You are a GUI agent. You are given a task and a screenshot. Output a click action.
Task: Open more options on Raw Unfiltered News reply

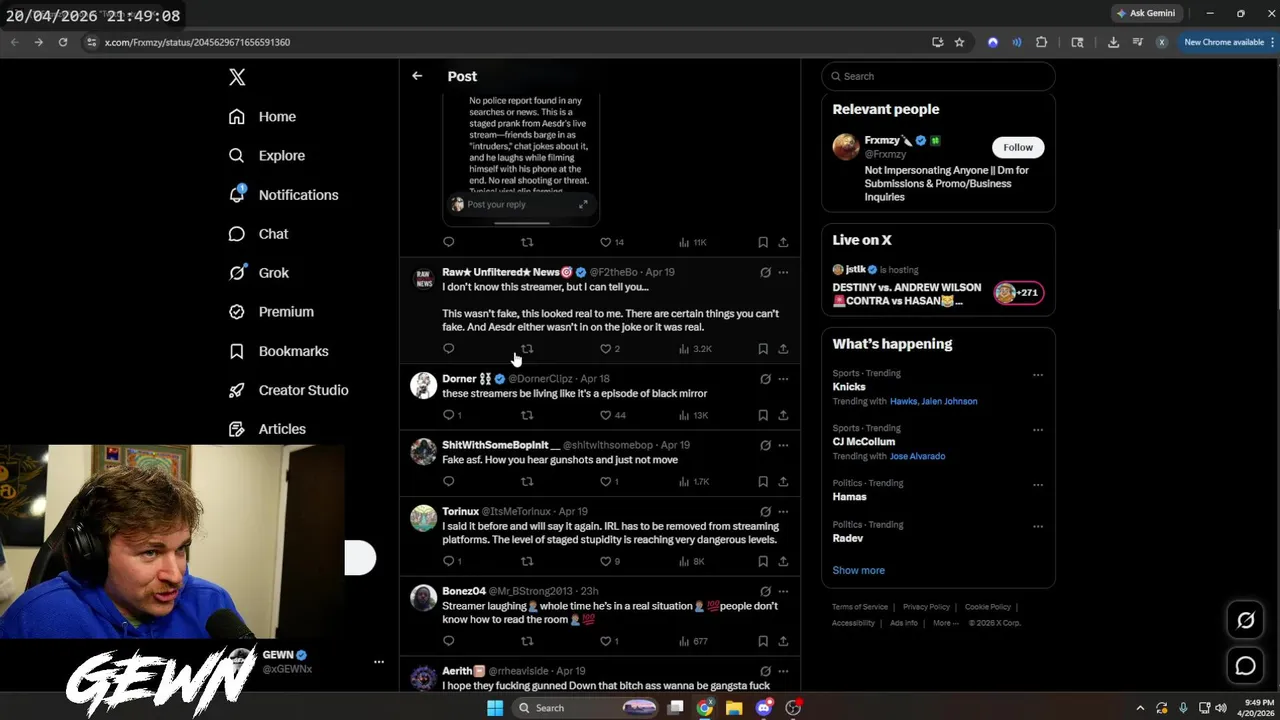point(783,272)
